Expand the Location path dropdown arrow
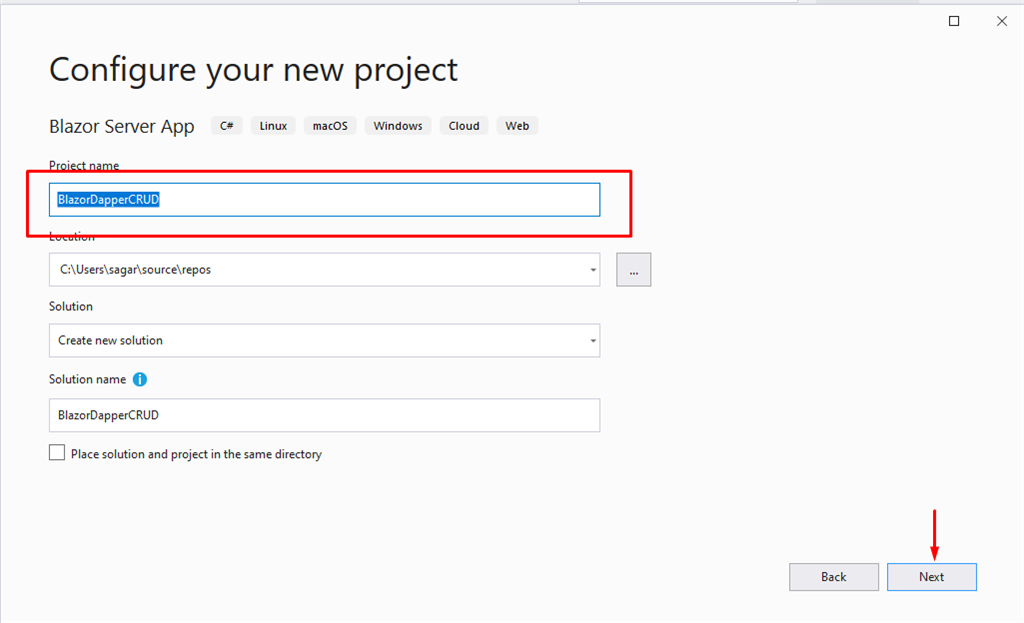The width and height of the screenshot is (1024, 623). (x=593, y=270)
